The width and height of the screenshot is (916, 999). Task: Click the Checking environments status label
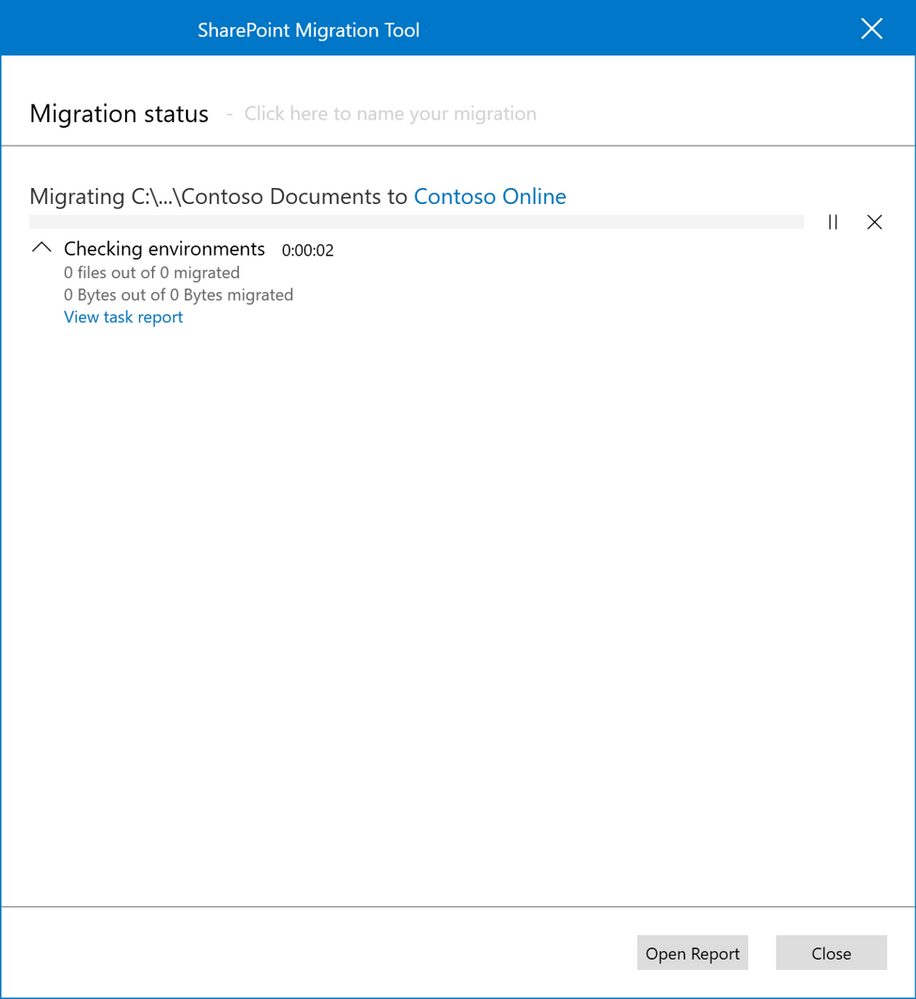pos(164,248)
